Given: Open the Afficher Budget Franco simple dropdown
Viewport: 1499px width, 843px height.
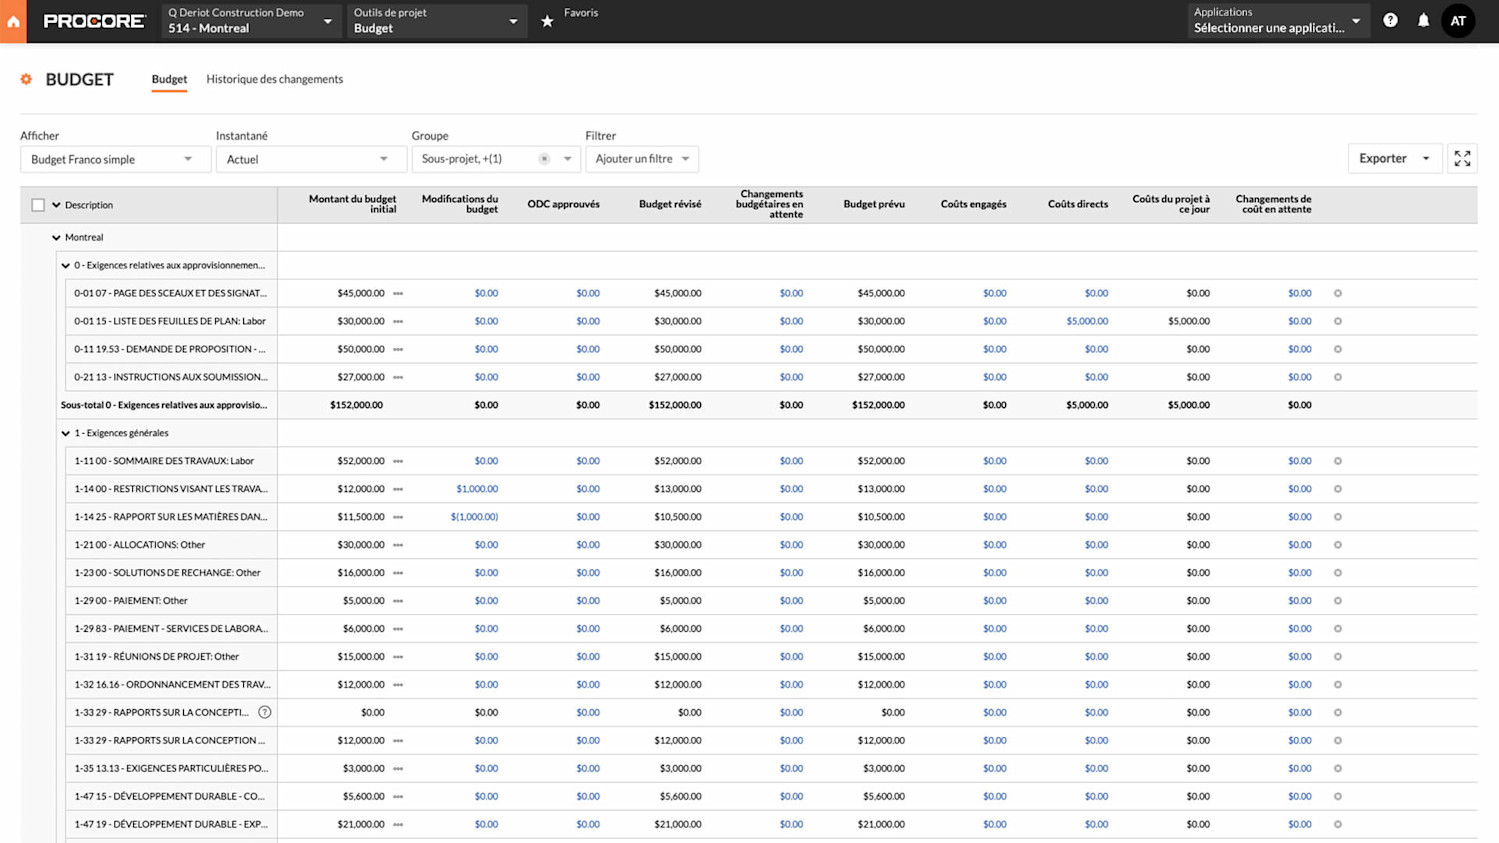Looking at the screenshot, I should click(x=115, y=159).
